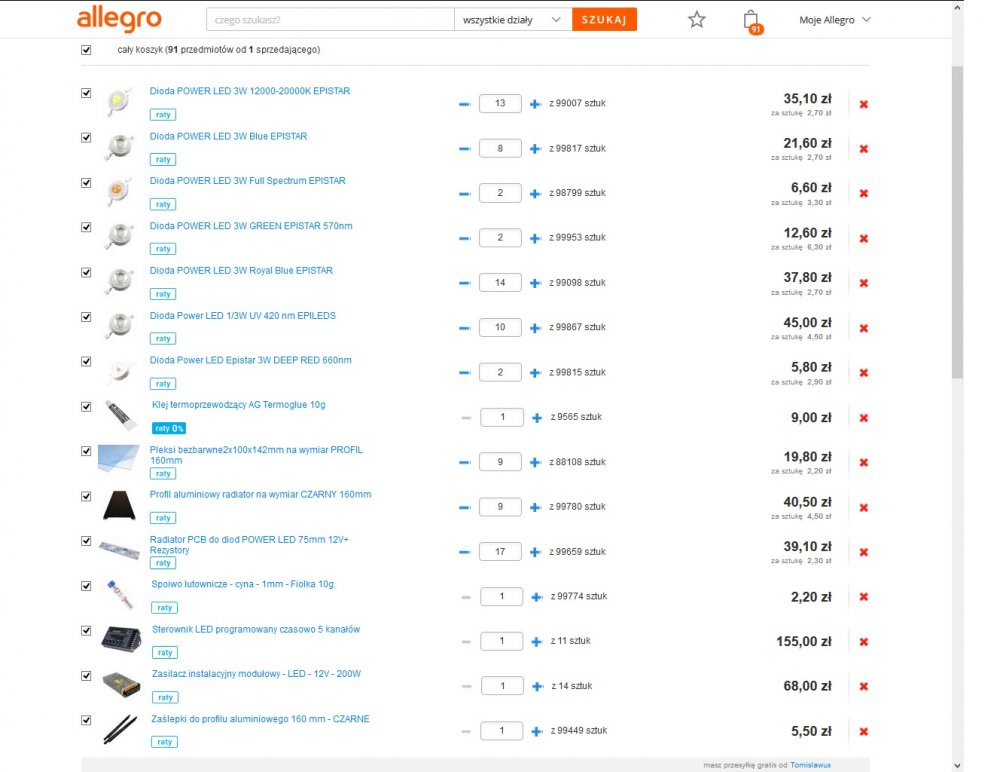Add one more Radiator PCB 75mm unit
Screen dimensions: 1000x772
tap(535, 552)
